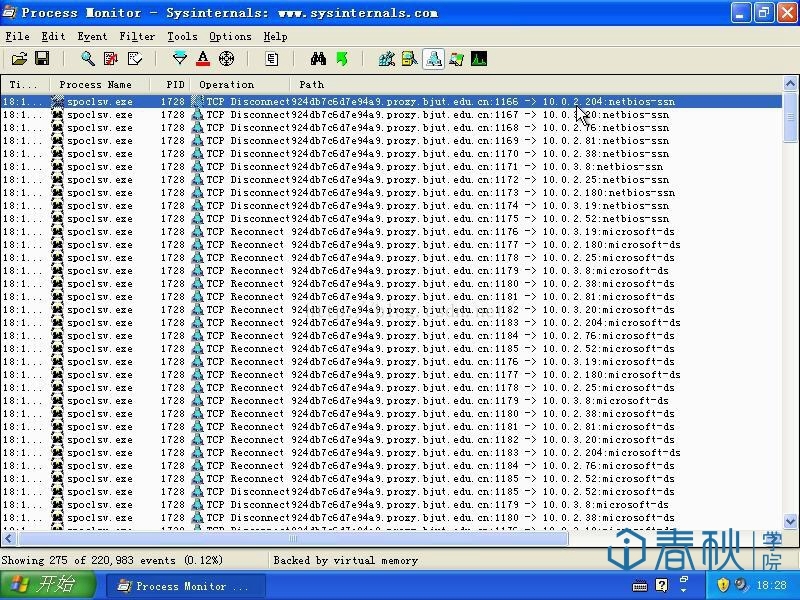Viewport: 800px width, 600px height.
Task: Click the Process Monitor title bar icon
Action: tap(10, 12)
